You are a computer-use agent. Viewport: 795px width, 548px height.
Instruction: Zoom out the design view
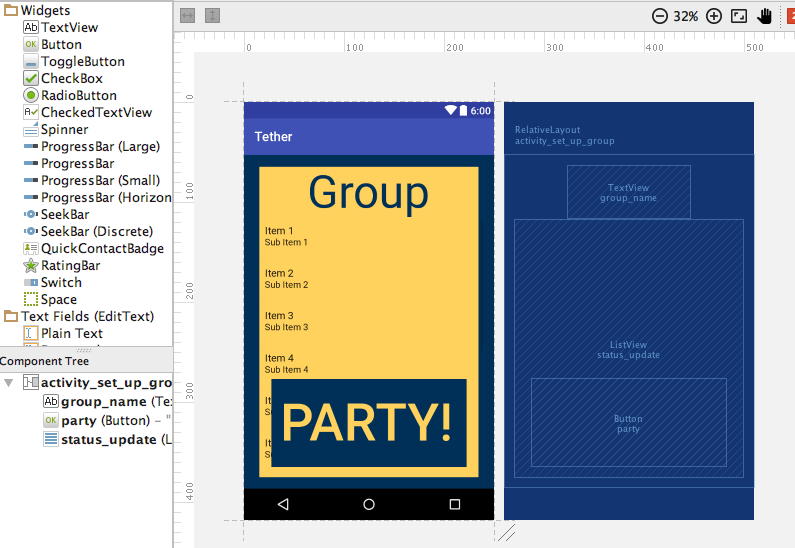point(660,16)
